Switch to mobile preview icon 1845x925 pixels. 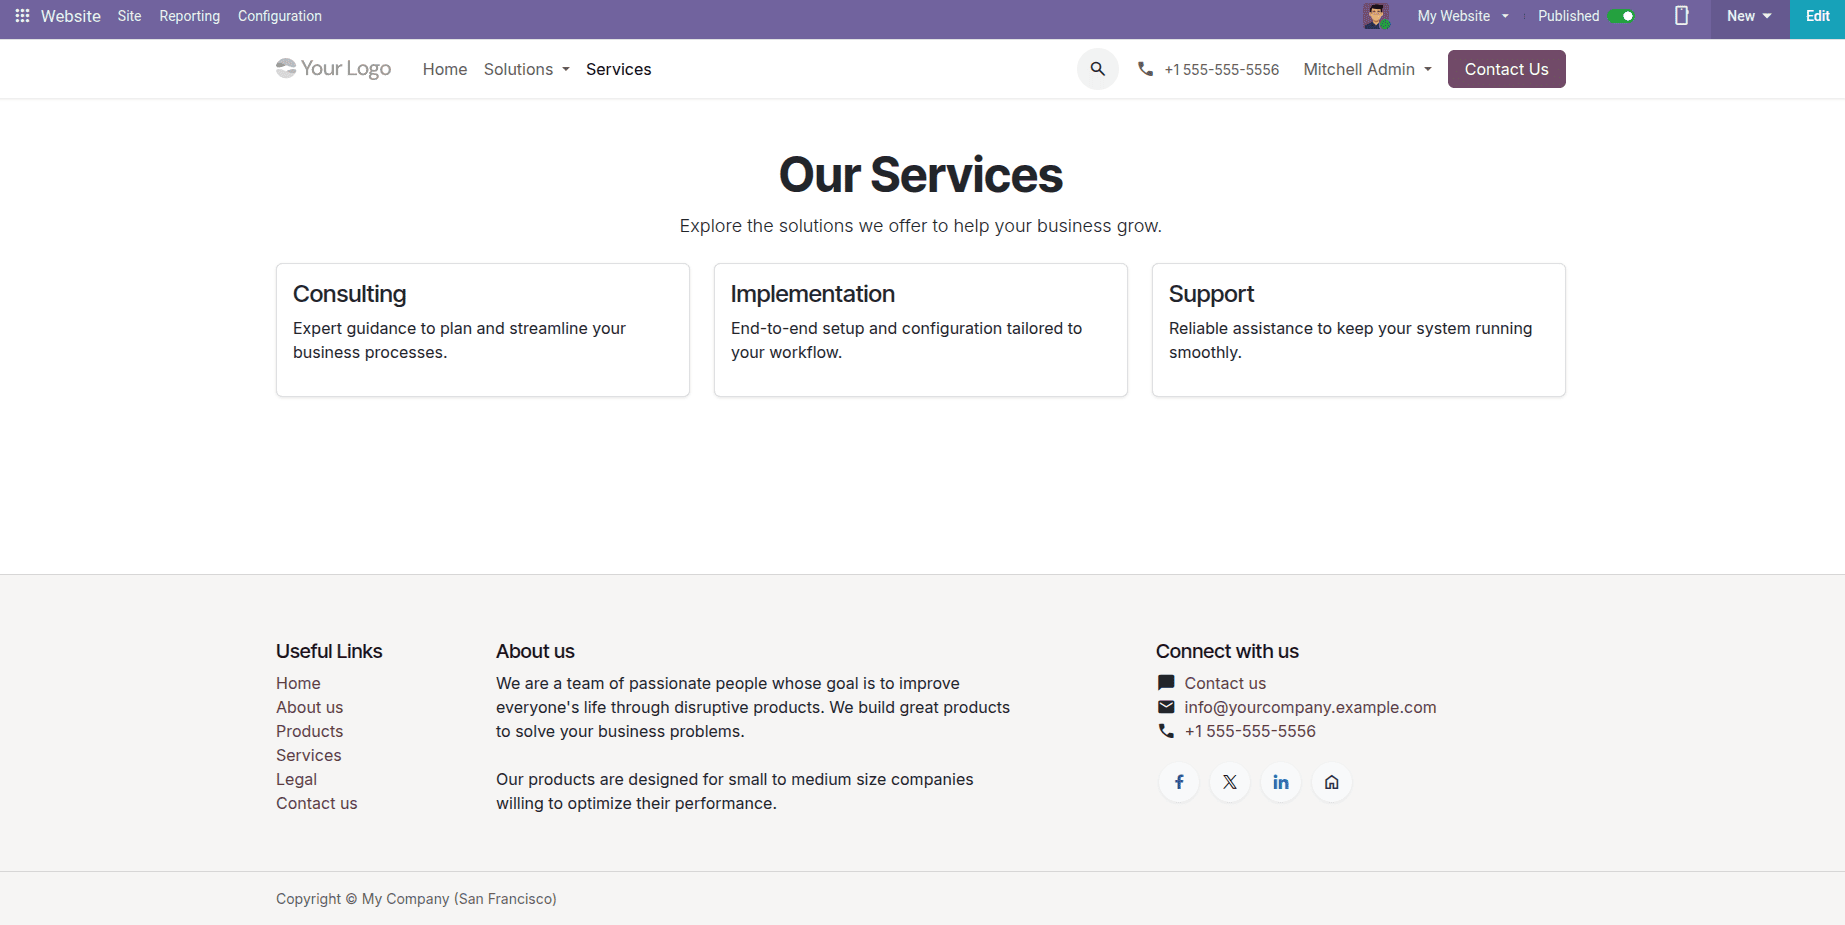coord(1682,16)
